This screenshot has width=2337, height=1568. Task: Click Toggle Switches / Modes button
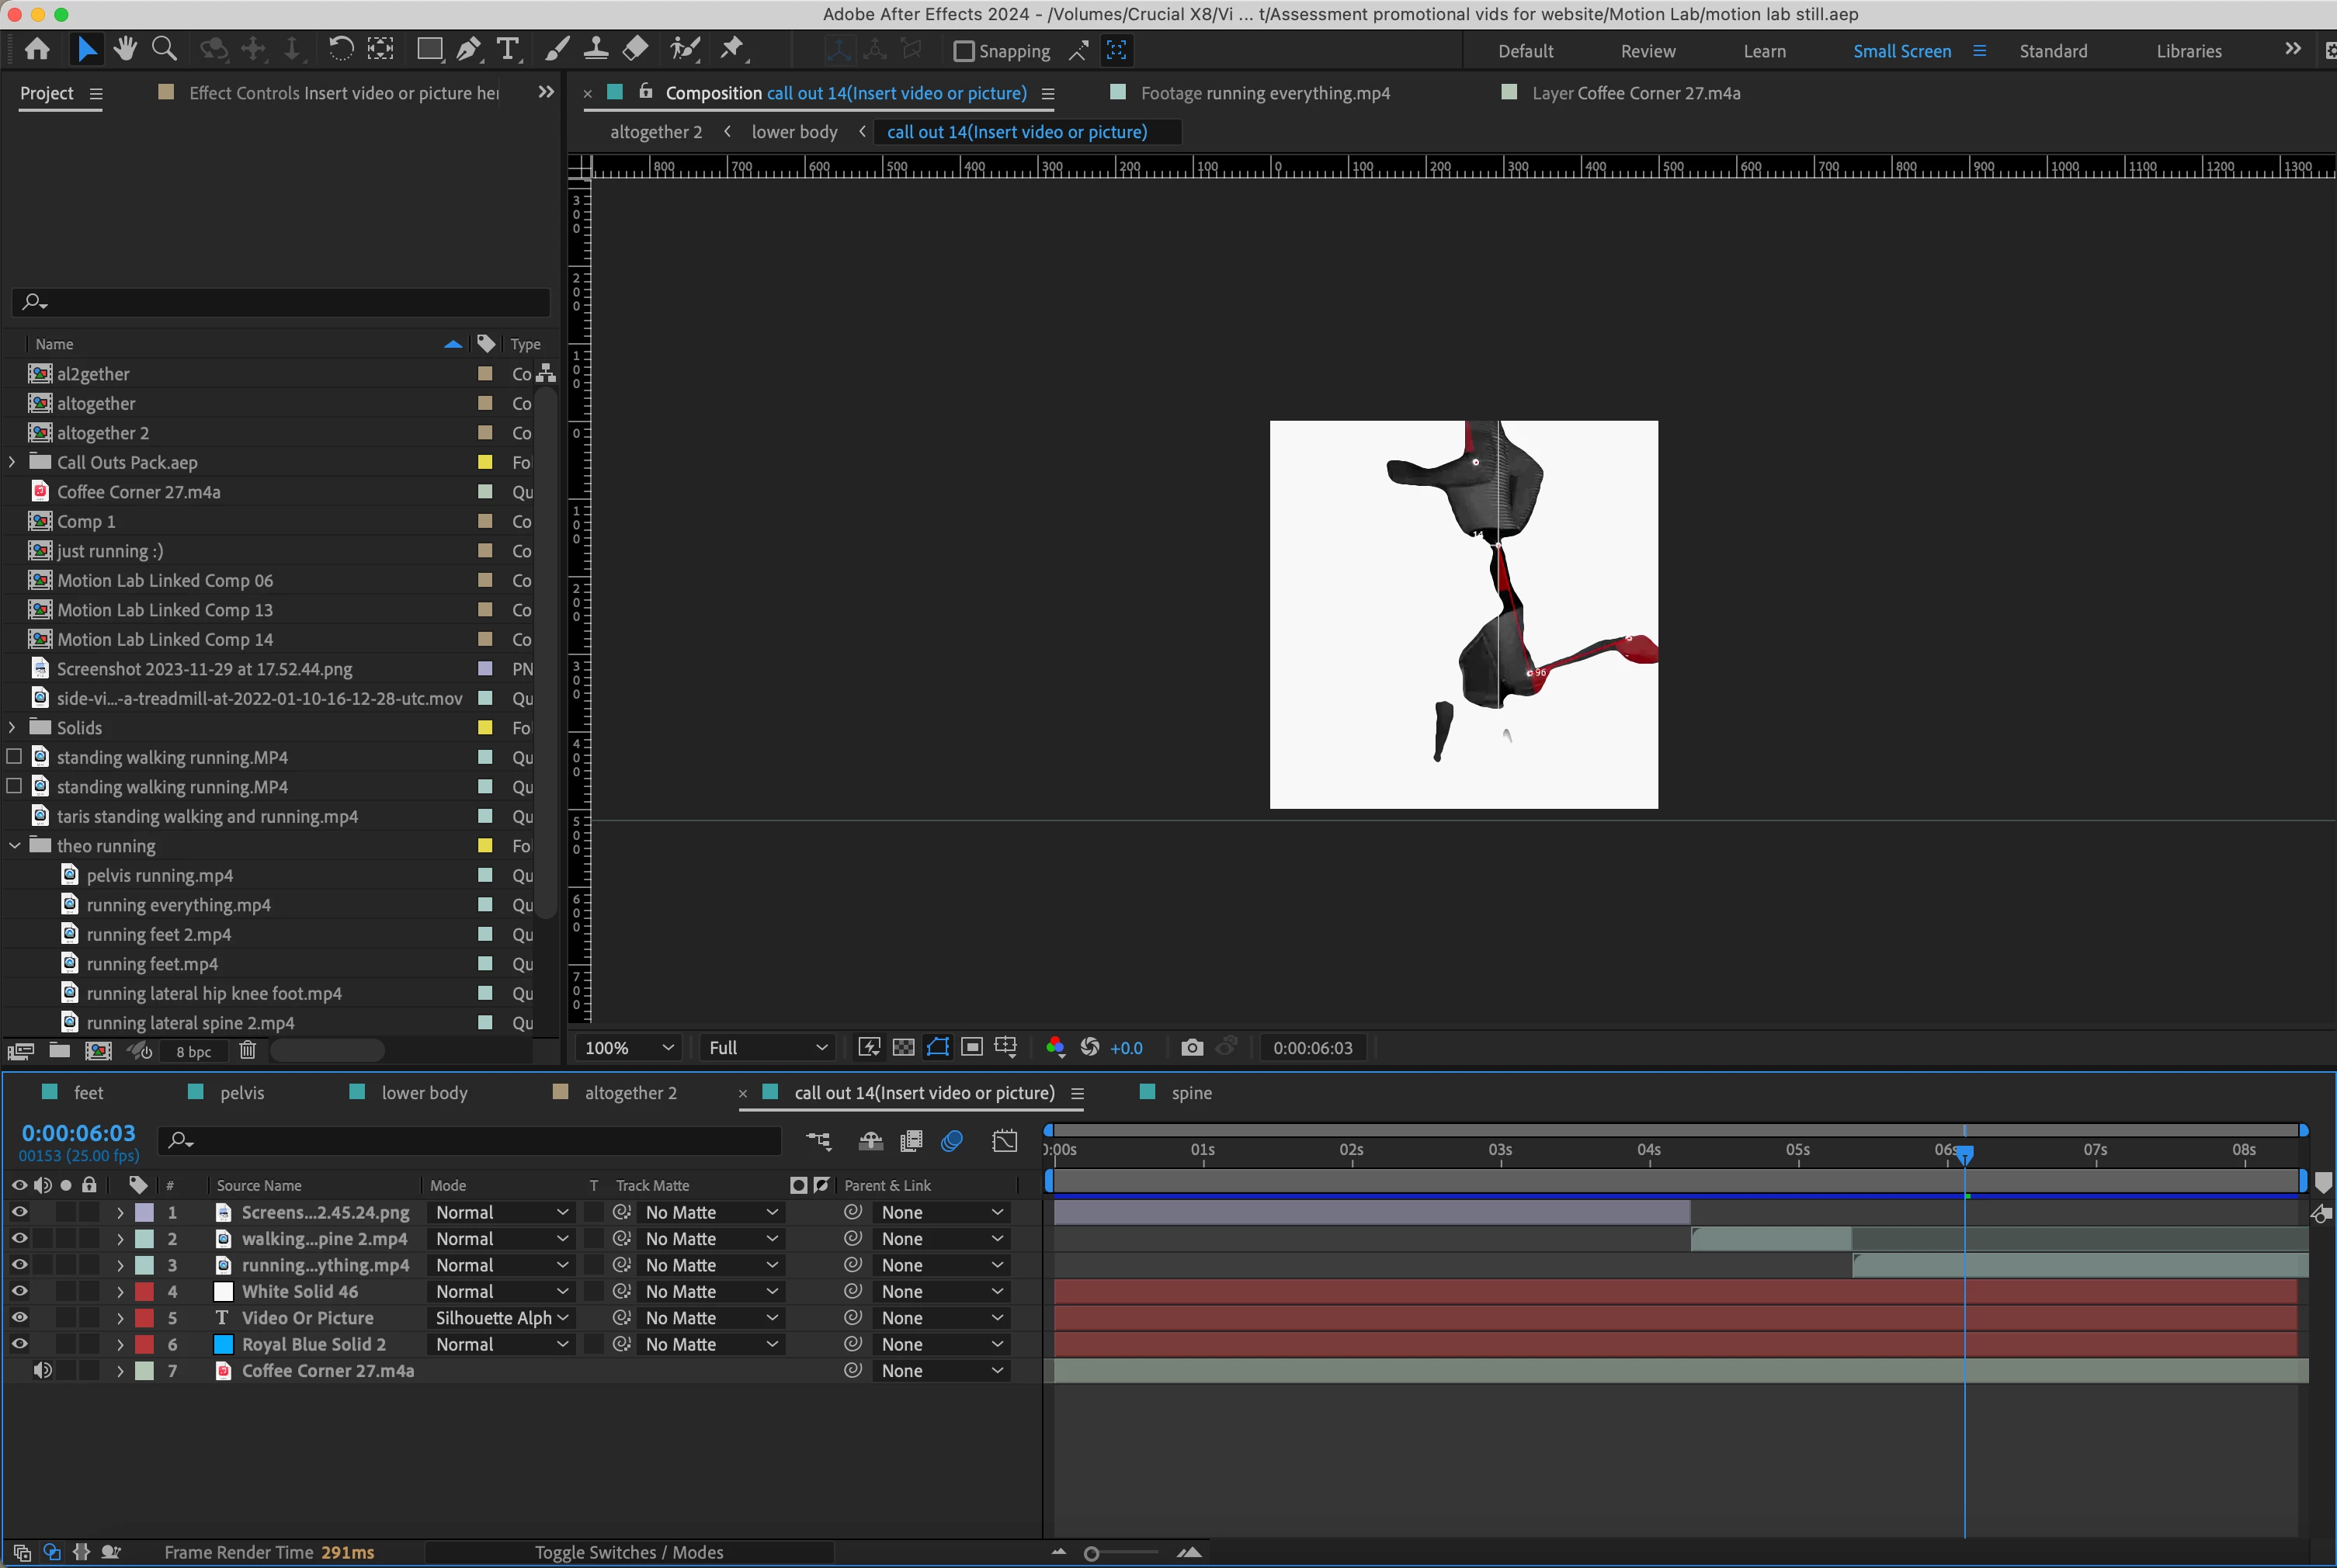(x=628, y=1552)
